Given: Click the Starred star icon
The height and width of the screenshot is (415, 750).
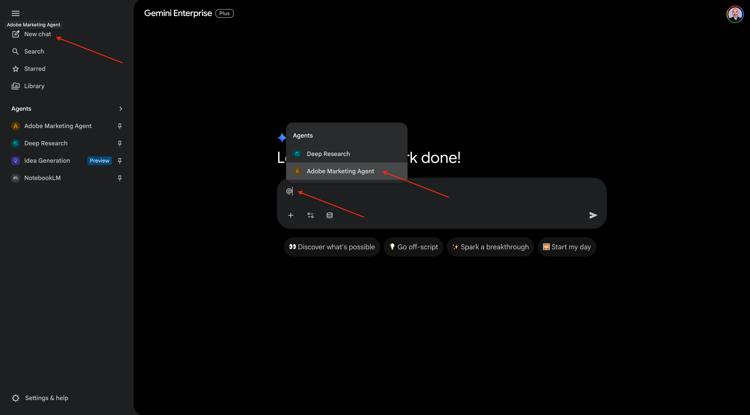Looking at the screenshot, I should (15, 69).
